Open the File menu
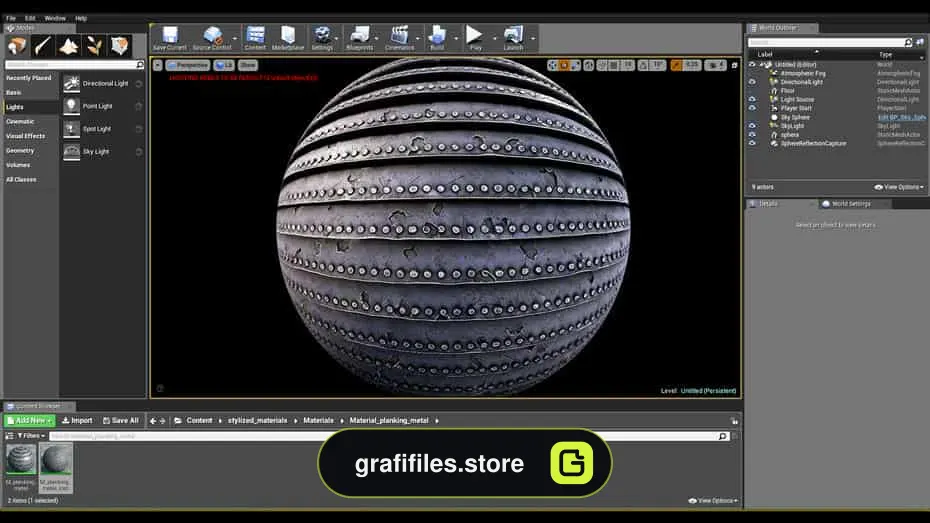The width and height of the screenshot is (930, 523). coord(11,18)
